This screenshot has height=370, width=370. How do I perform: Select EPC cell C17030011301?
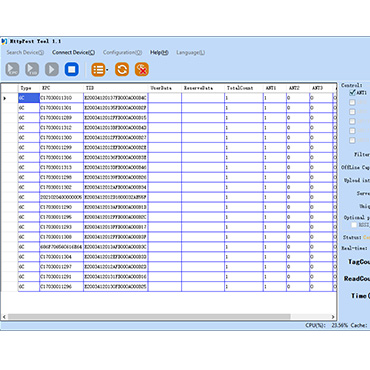coord(61,108)
